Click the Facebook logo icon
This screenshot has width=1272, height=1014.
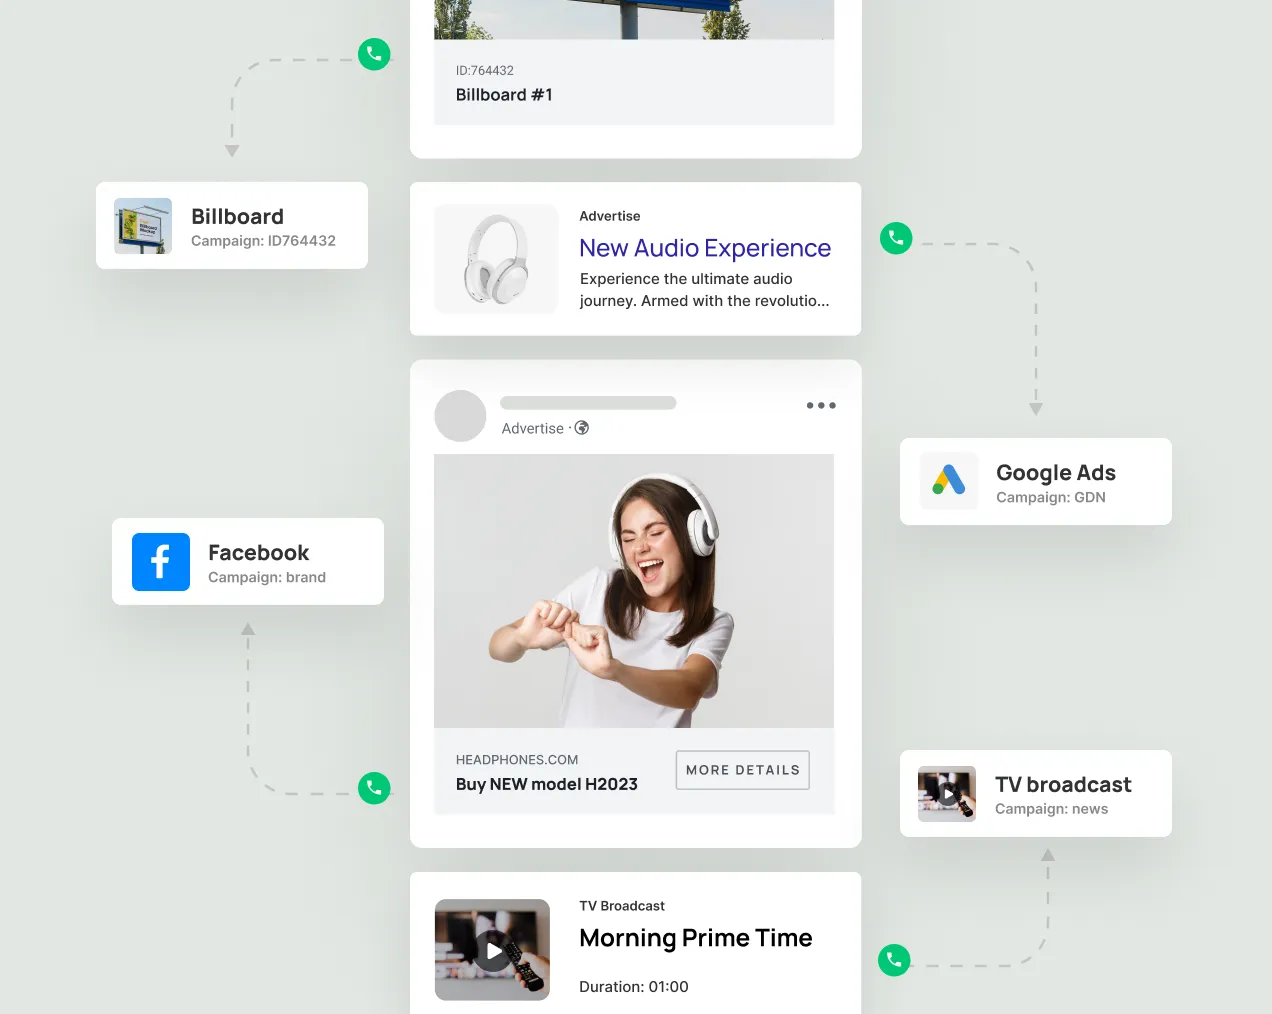(x=160, y=562)
